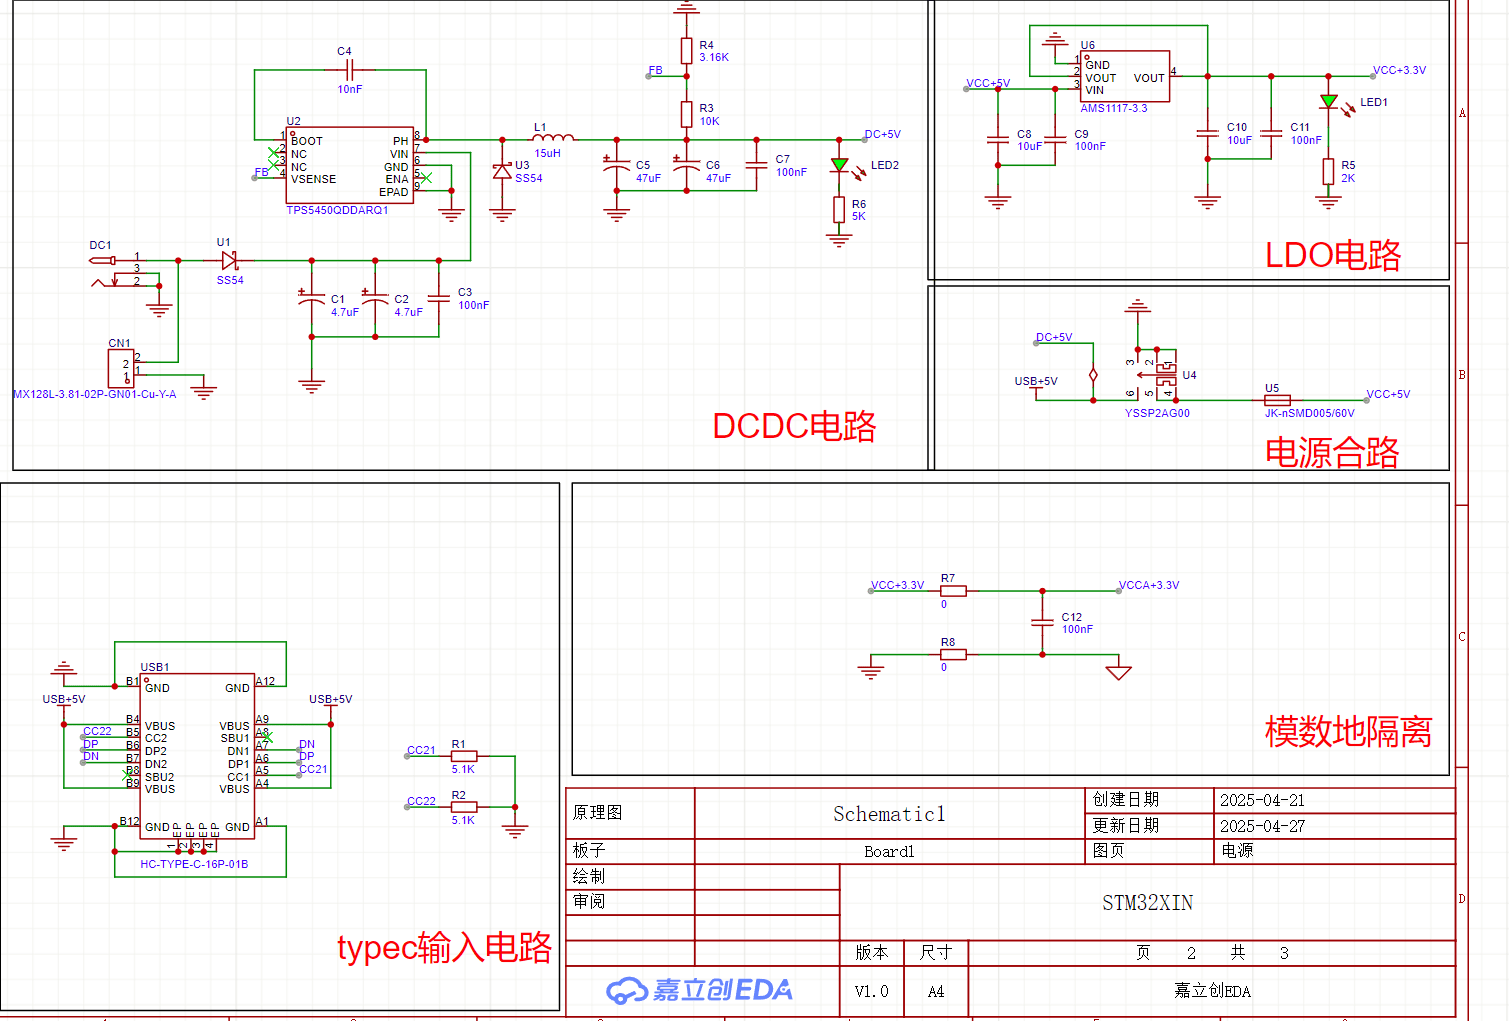Click the L1 15uH inductor symbol
Viewport: 1509px width, 1021px height.
point(553,137)
